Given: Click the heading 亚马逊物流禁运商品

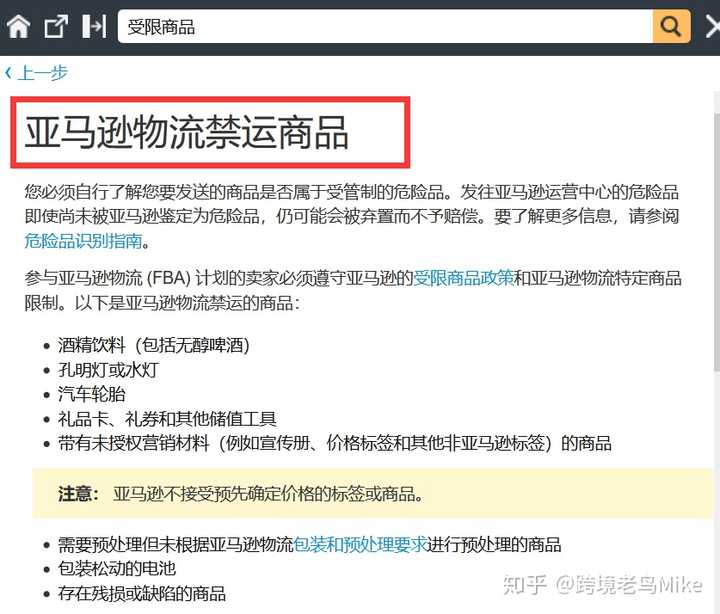Looking at the screenshot, I should (186, 133).
